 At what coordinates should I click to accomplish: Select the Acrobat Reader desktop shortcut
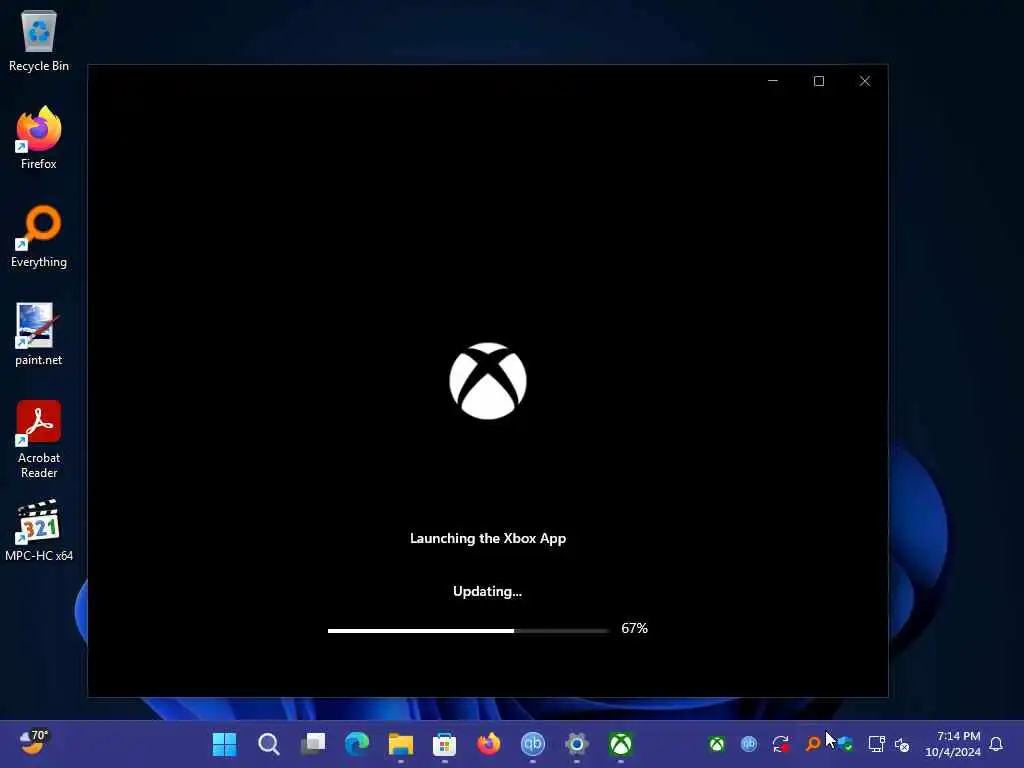tap(39, 440)
